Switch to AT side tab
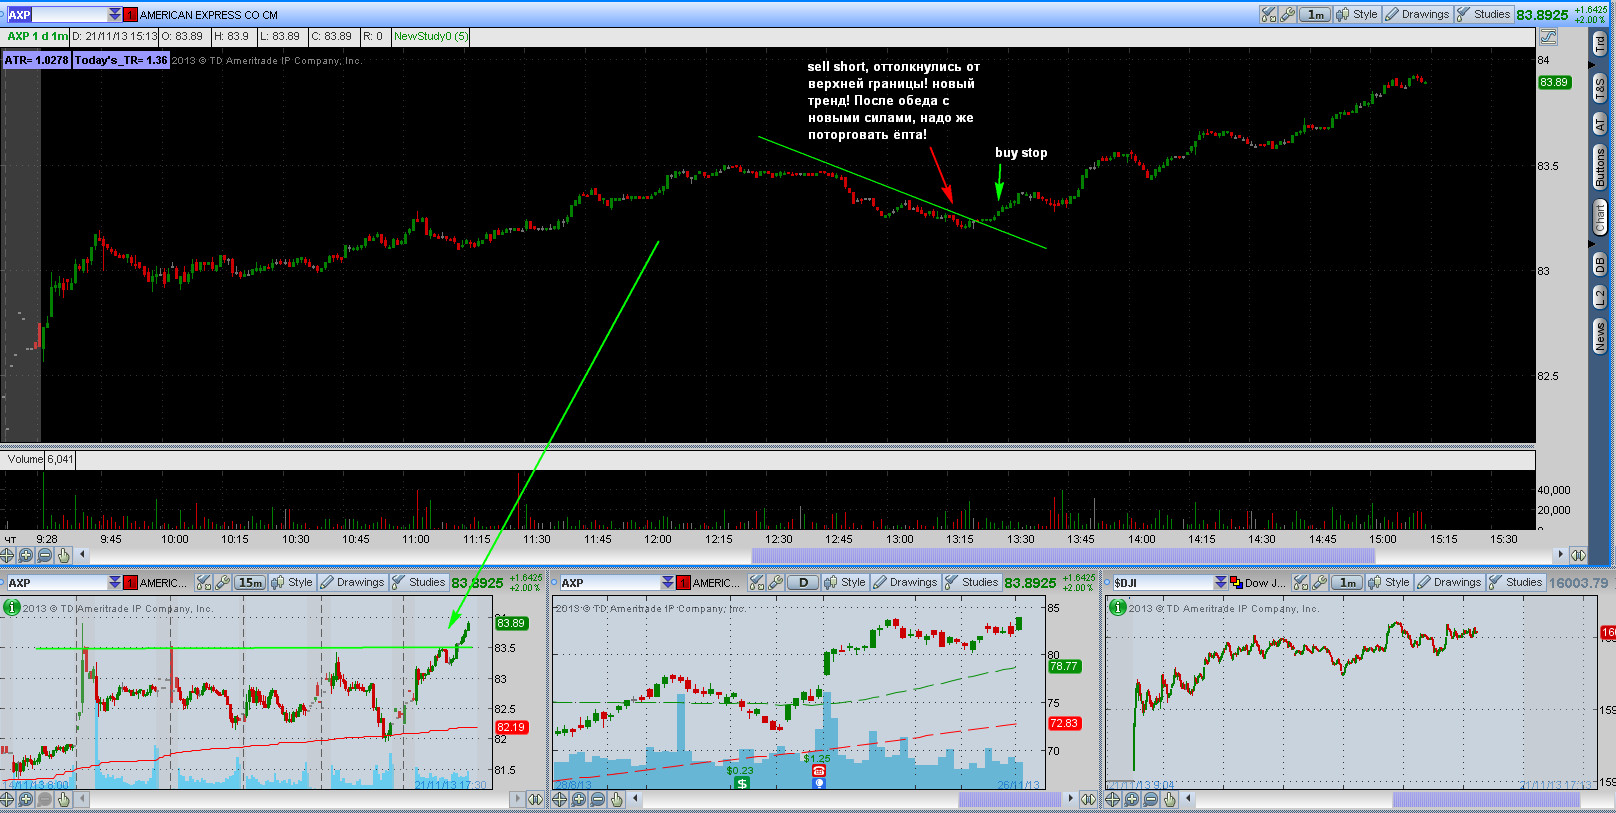 [1600, 124]
